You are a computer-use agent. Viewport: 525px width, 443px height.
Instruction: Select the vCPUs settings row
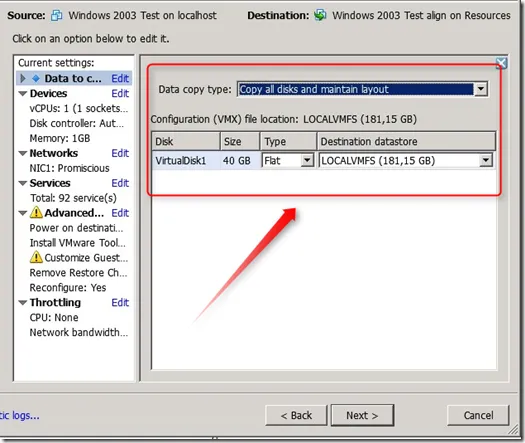pyautogui.click(x=79, y=108)
